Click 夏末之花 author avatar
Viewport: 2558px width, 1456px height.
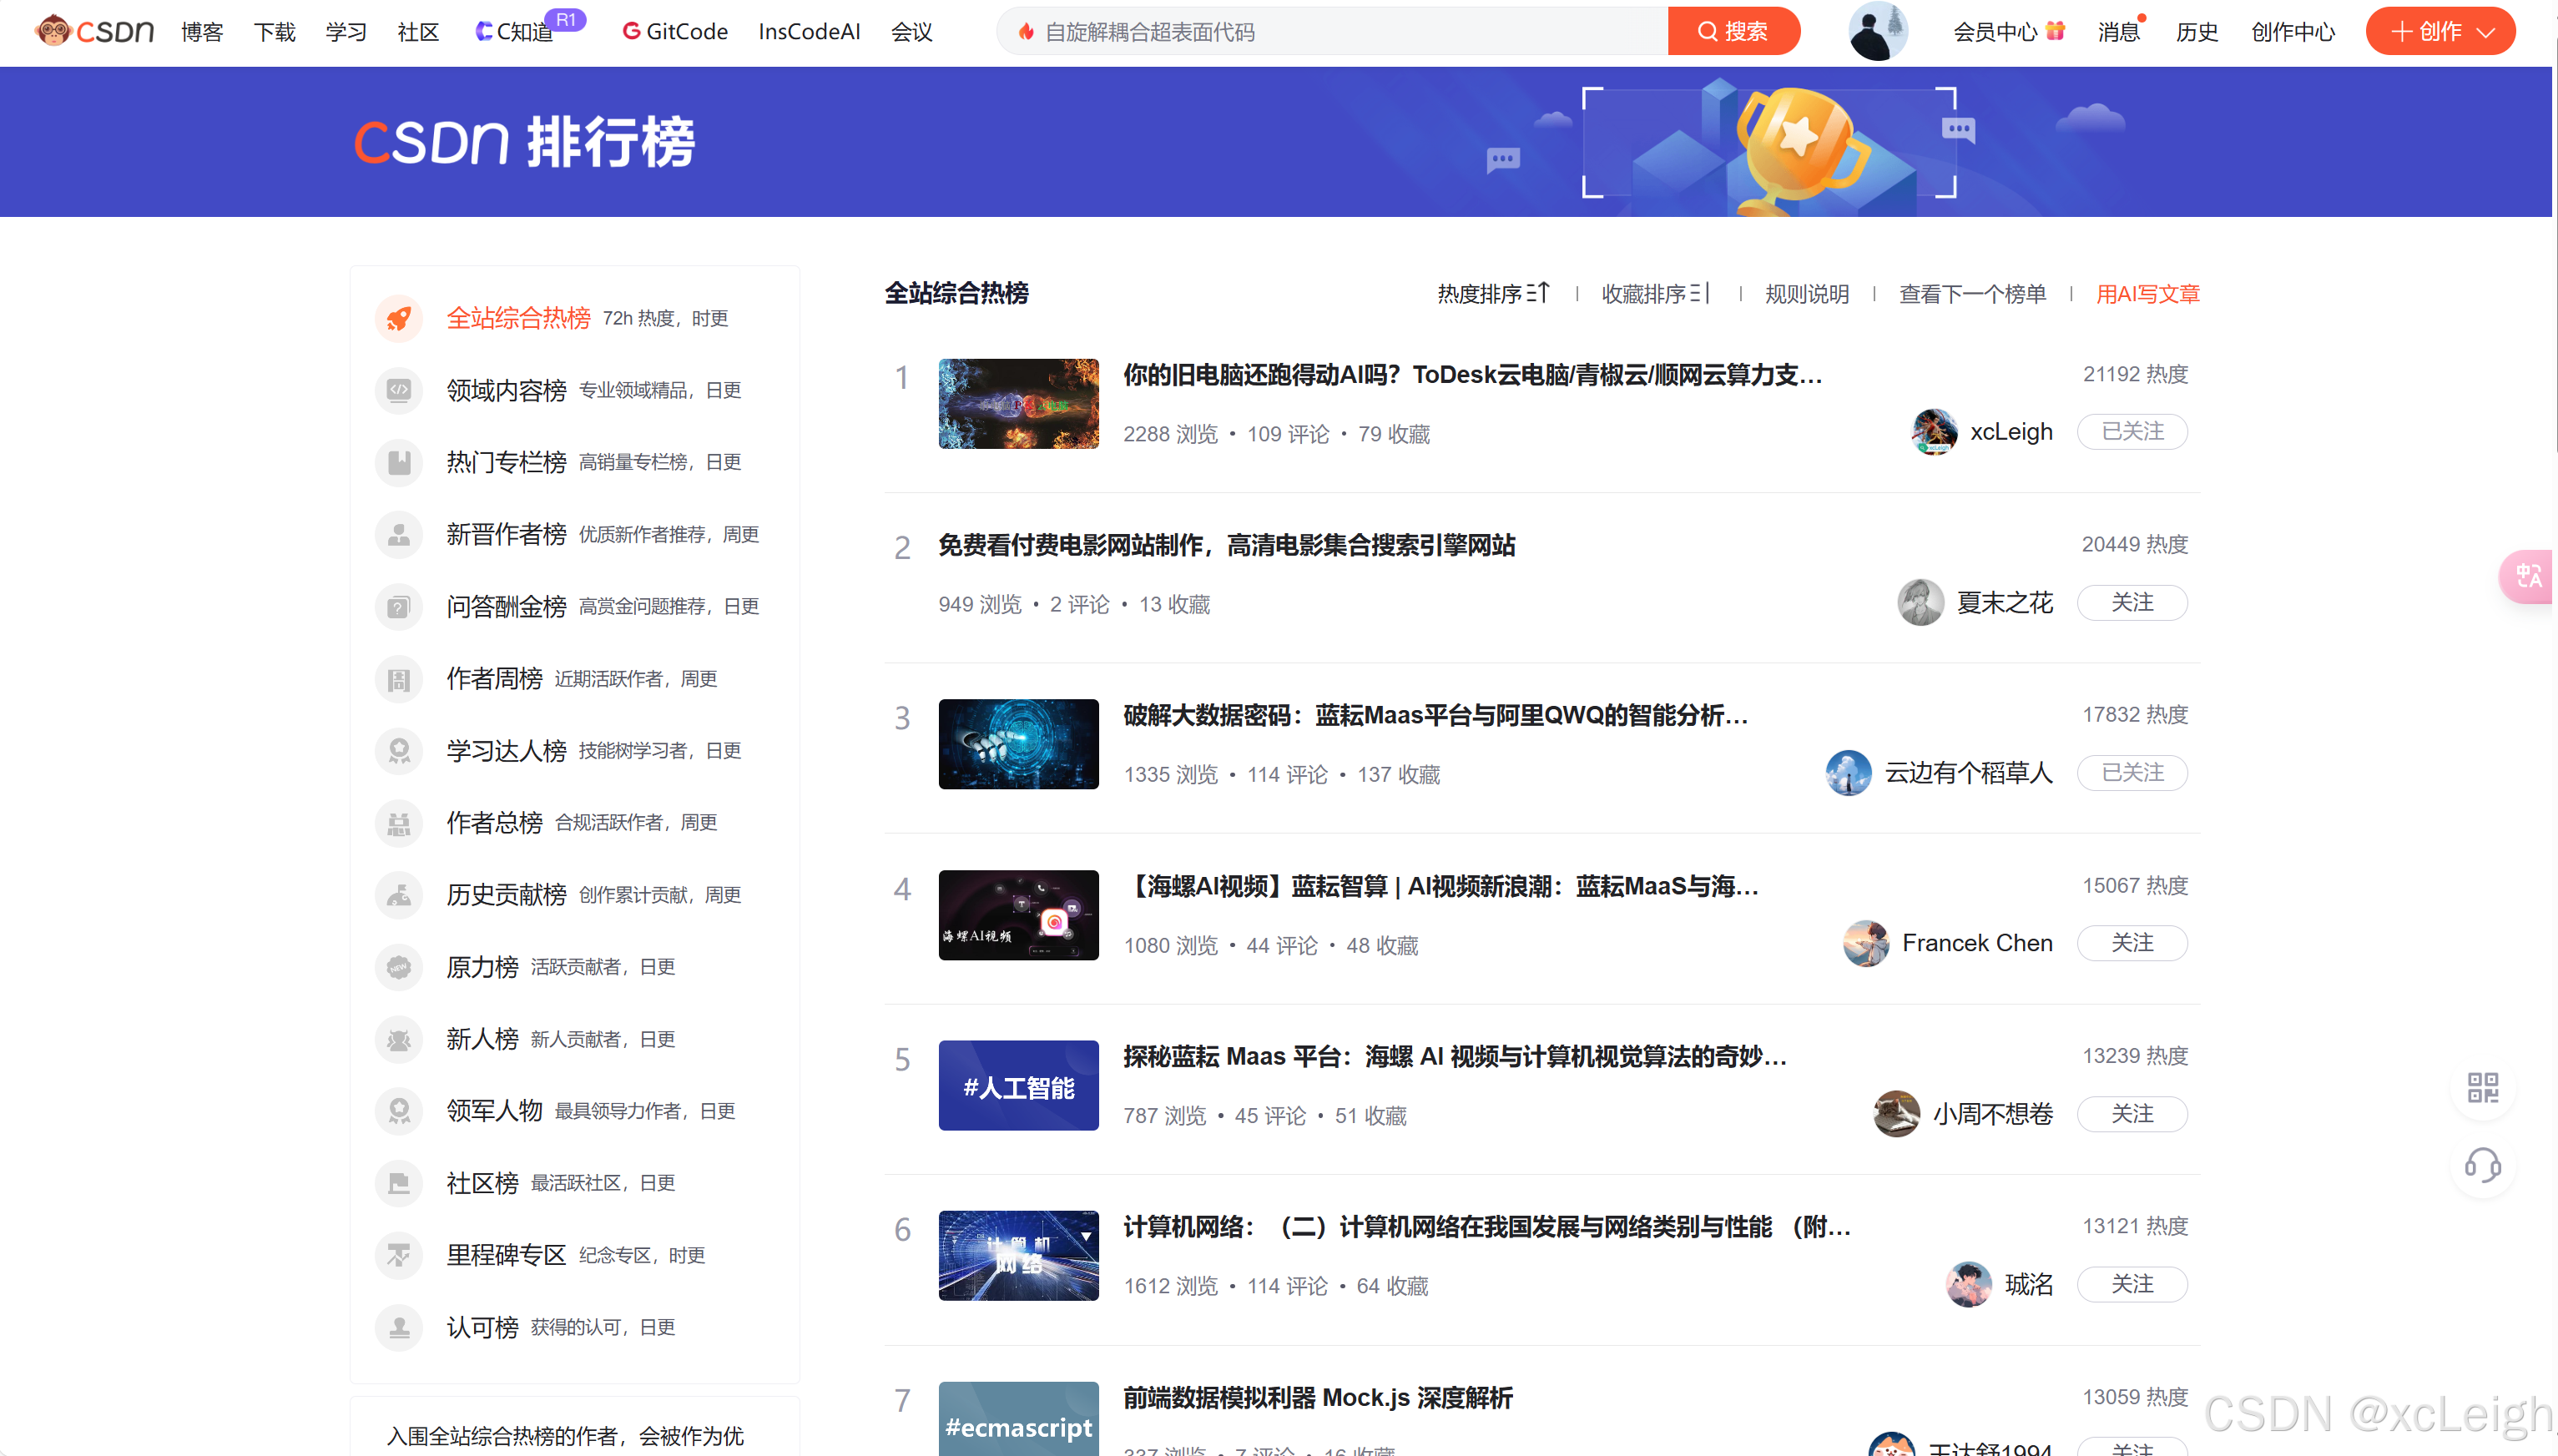[x=1920, y=603]
